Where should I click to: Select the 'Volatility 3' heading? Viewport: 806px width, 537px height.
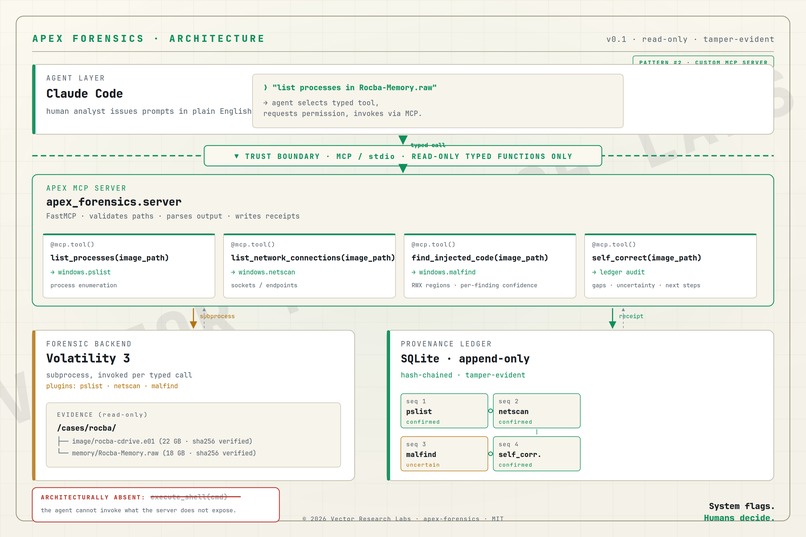tap(88, 358)
